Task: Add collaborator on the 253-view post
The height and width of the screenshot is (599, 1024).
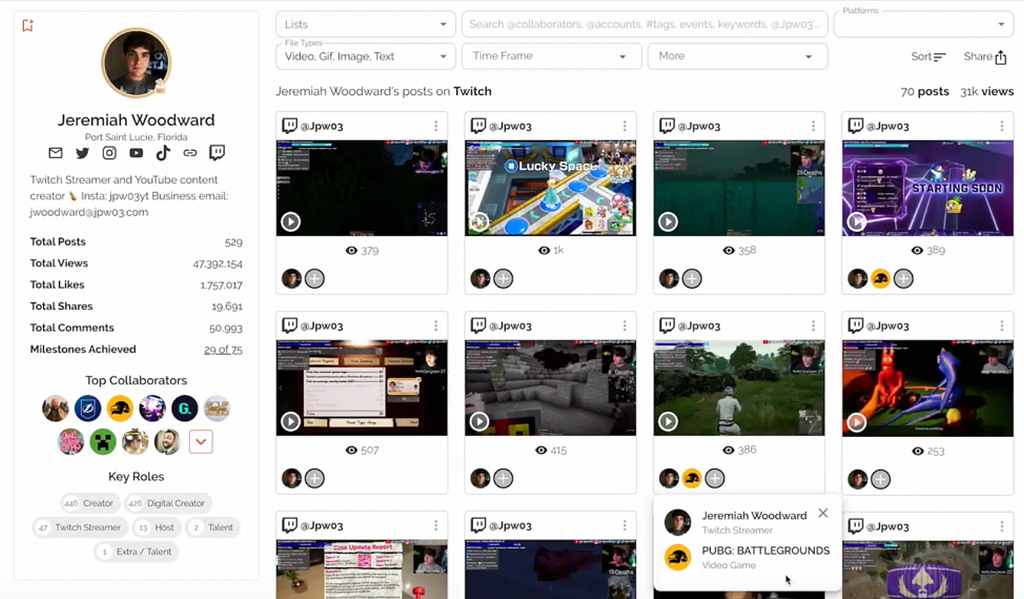Action: coord(880,479)
